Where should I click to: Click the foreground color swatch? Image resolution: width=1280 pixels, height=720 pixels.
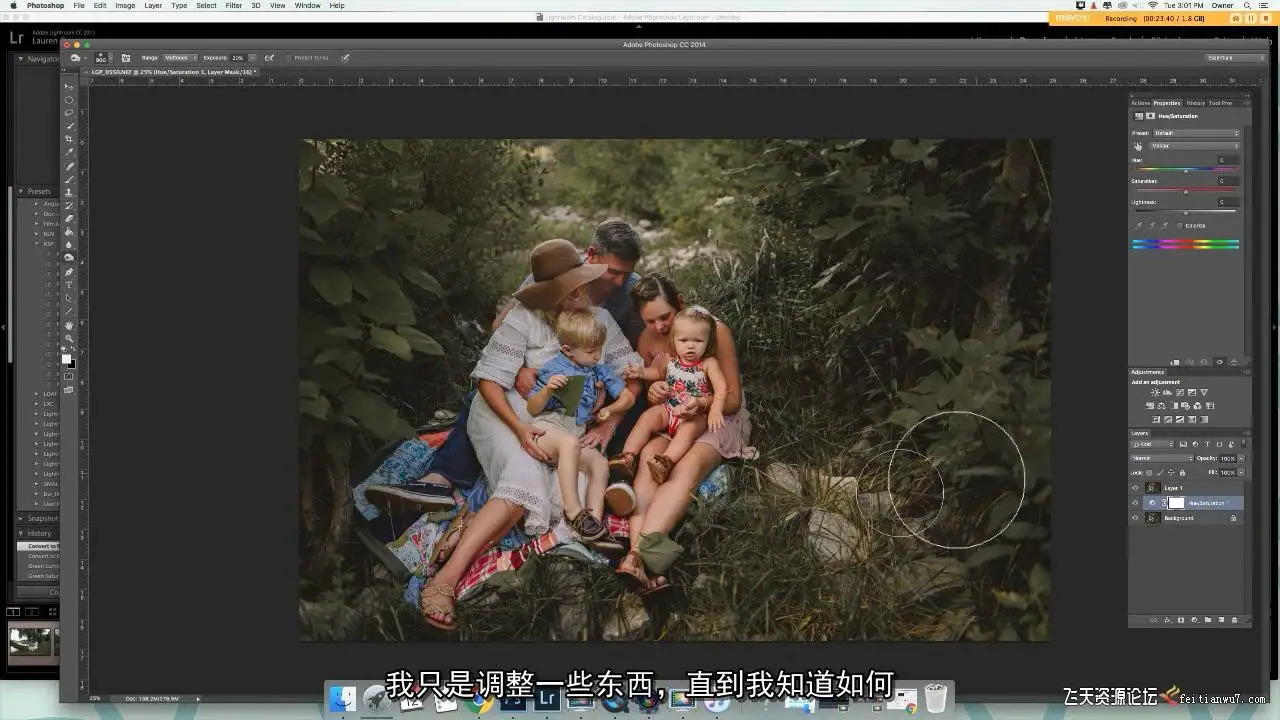[x=66, y=358]
